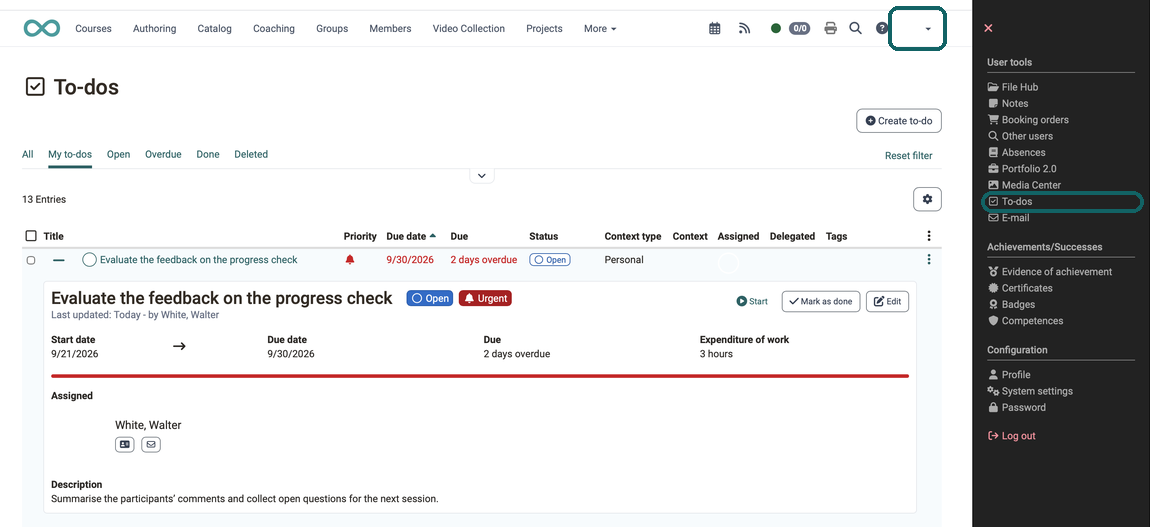
Task: Open the More menu dropdown
Action: tap(600, 29)
